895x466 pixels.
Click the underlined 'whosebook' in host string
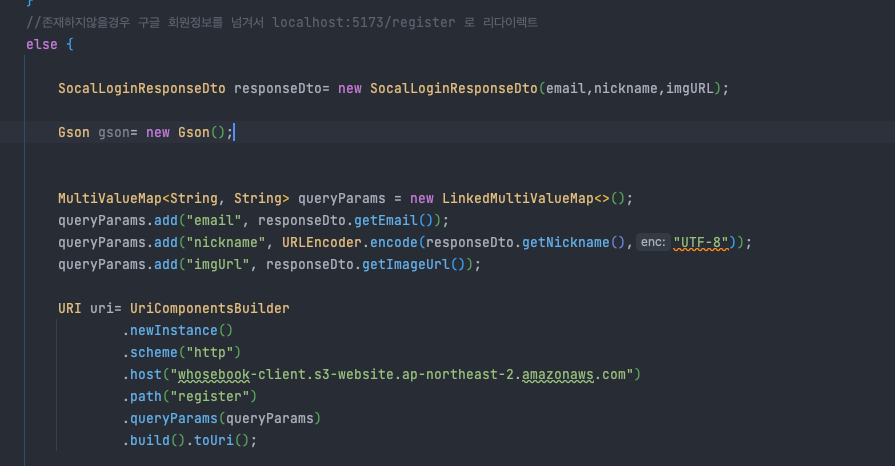pos(213,375)
